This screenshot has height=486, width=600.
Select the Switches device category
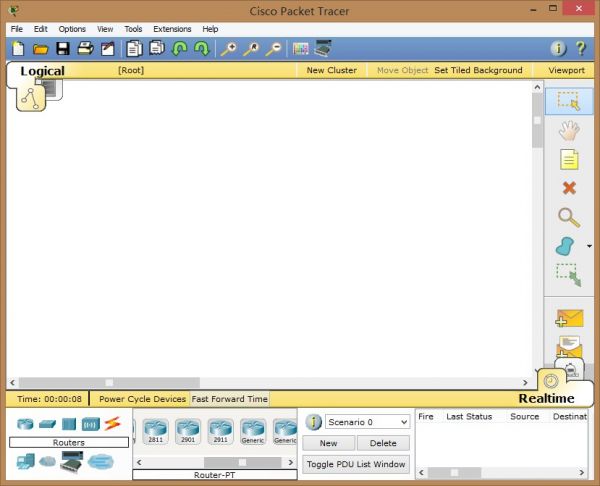pos(47,424)
